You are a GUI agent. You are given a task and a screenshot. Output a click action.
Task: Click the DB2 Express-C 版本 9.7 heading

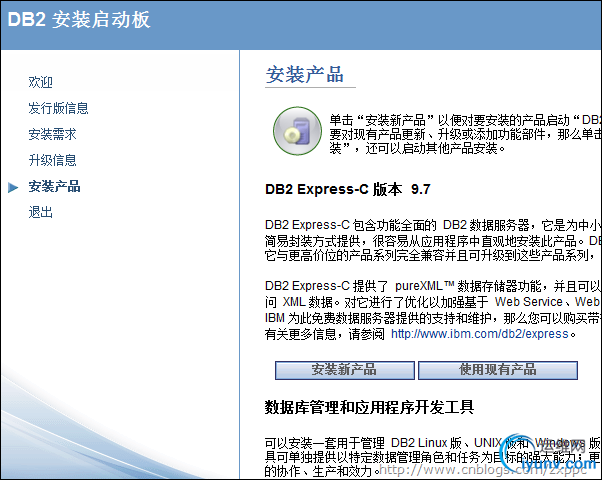(x=347, y=189)
